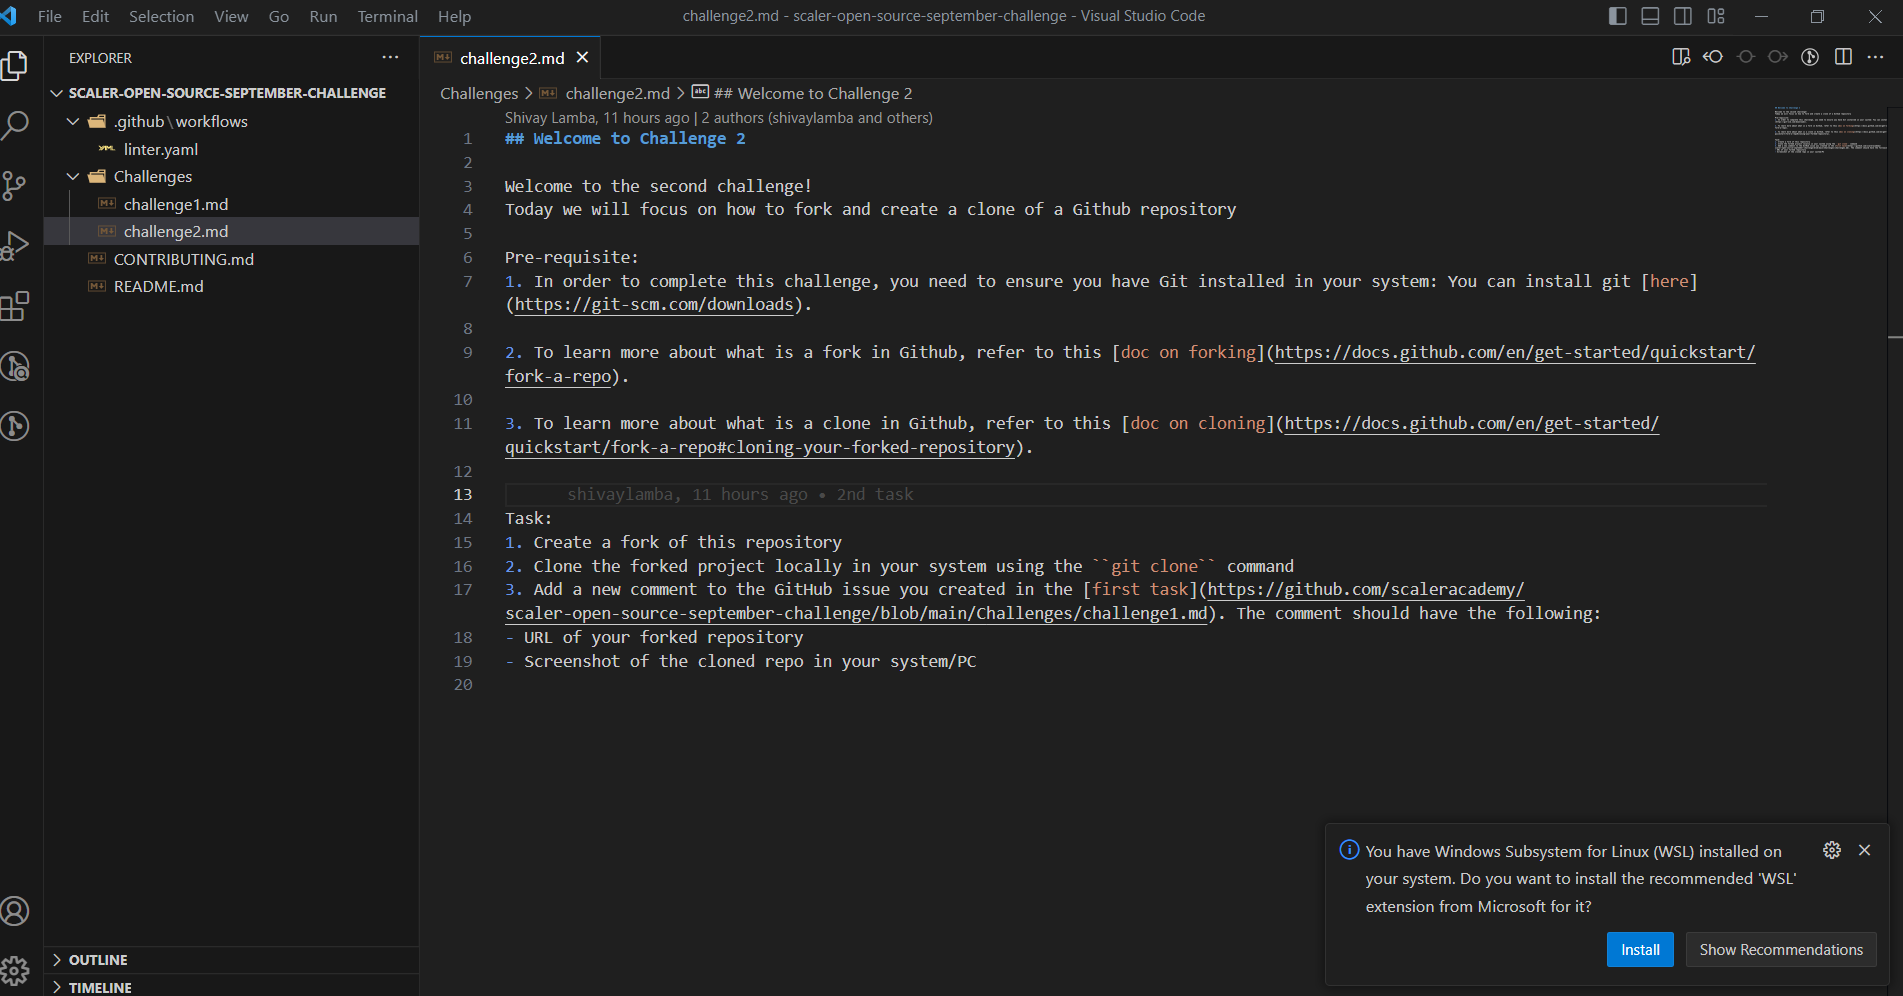Toggle the Secondary Side Bar layout control
This screenshot has width=1903, height=996.
(1681, 16)
